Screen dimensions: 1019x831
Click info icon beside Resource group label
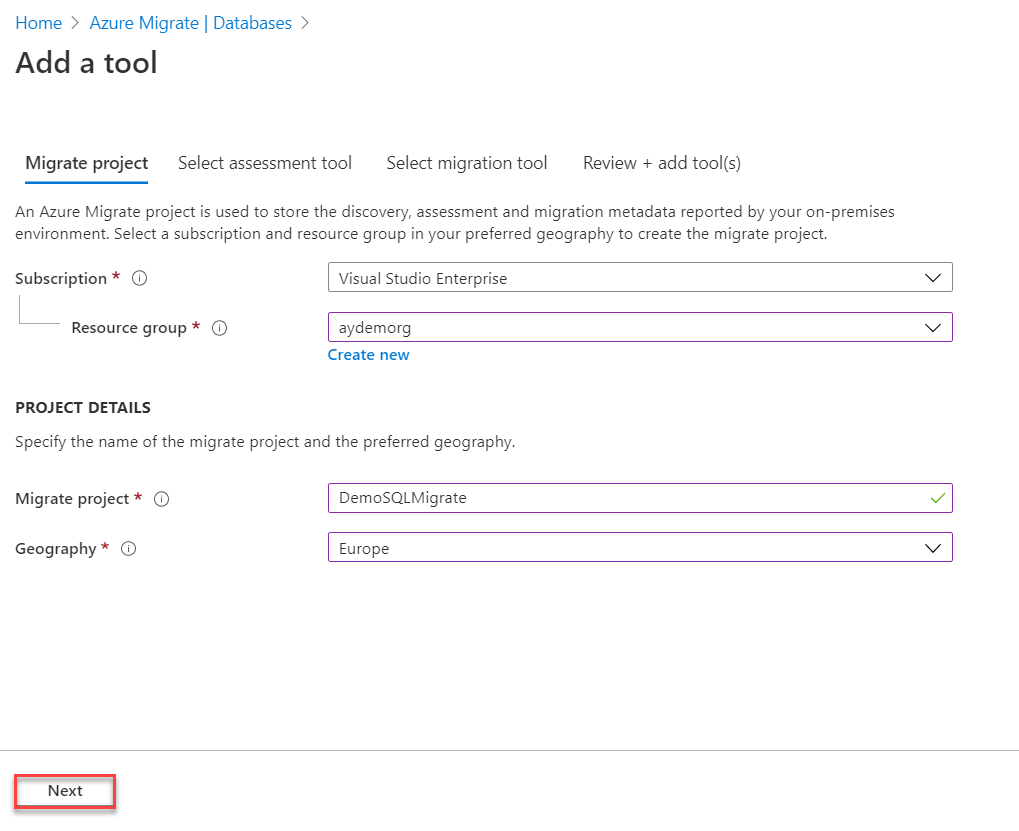[x=220, y=328]
